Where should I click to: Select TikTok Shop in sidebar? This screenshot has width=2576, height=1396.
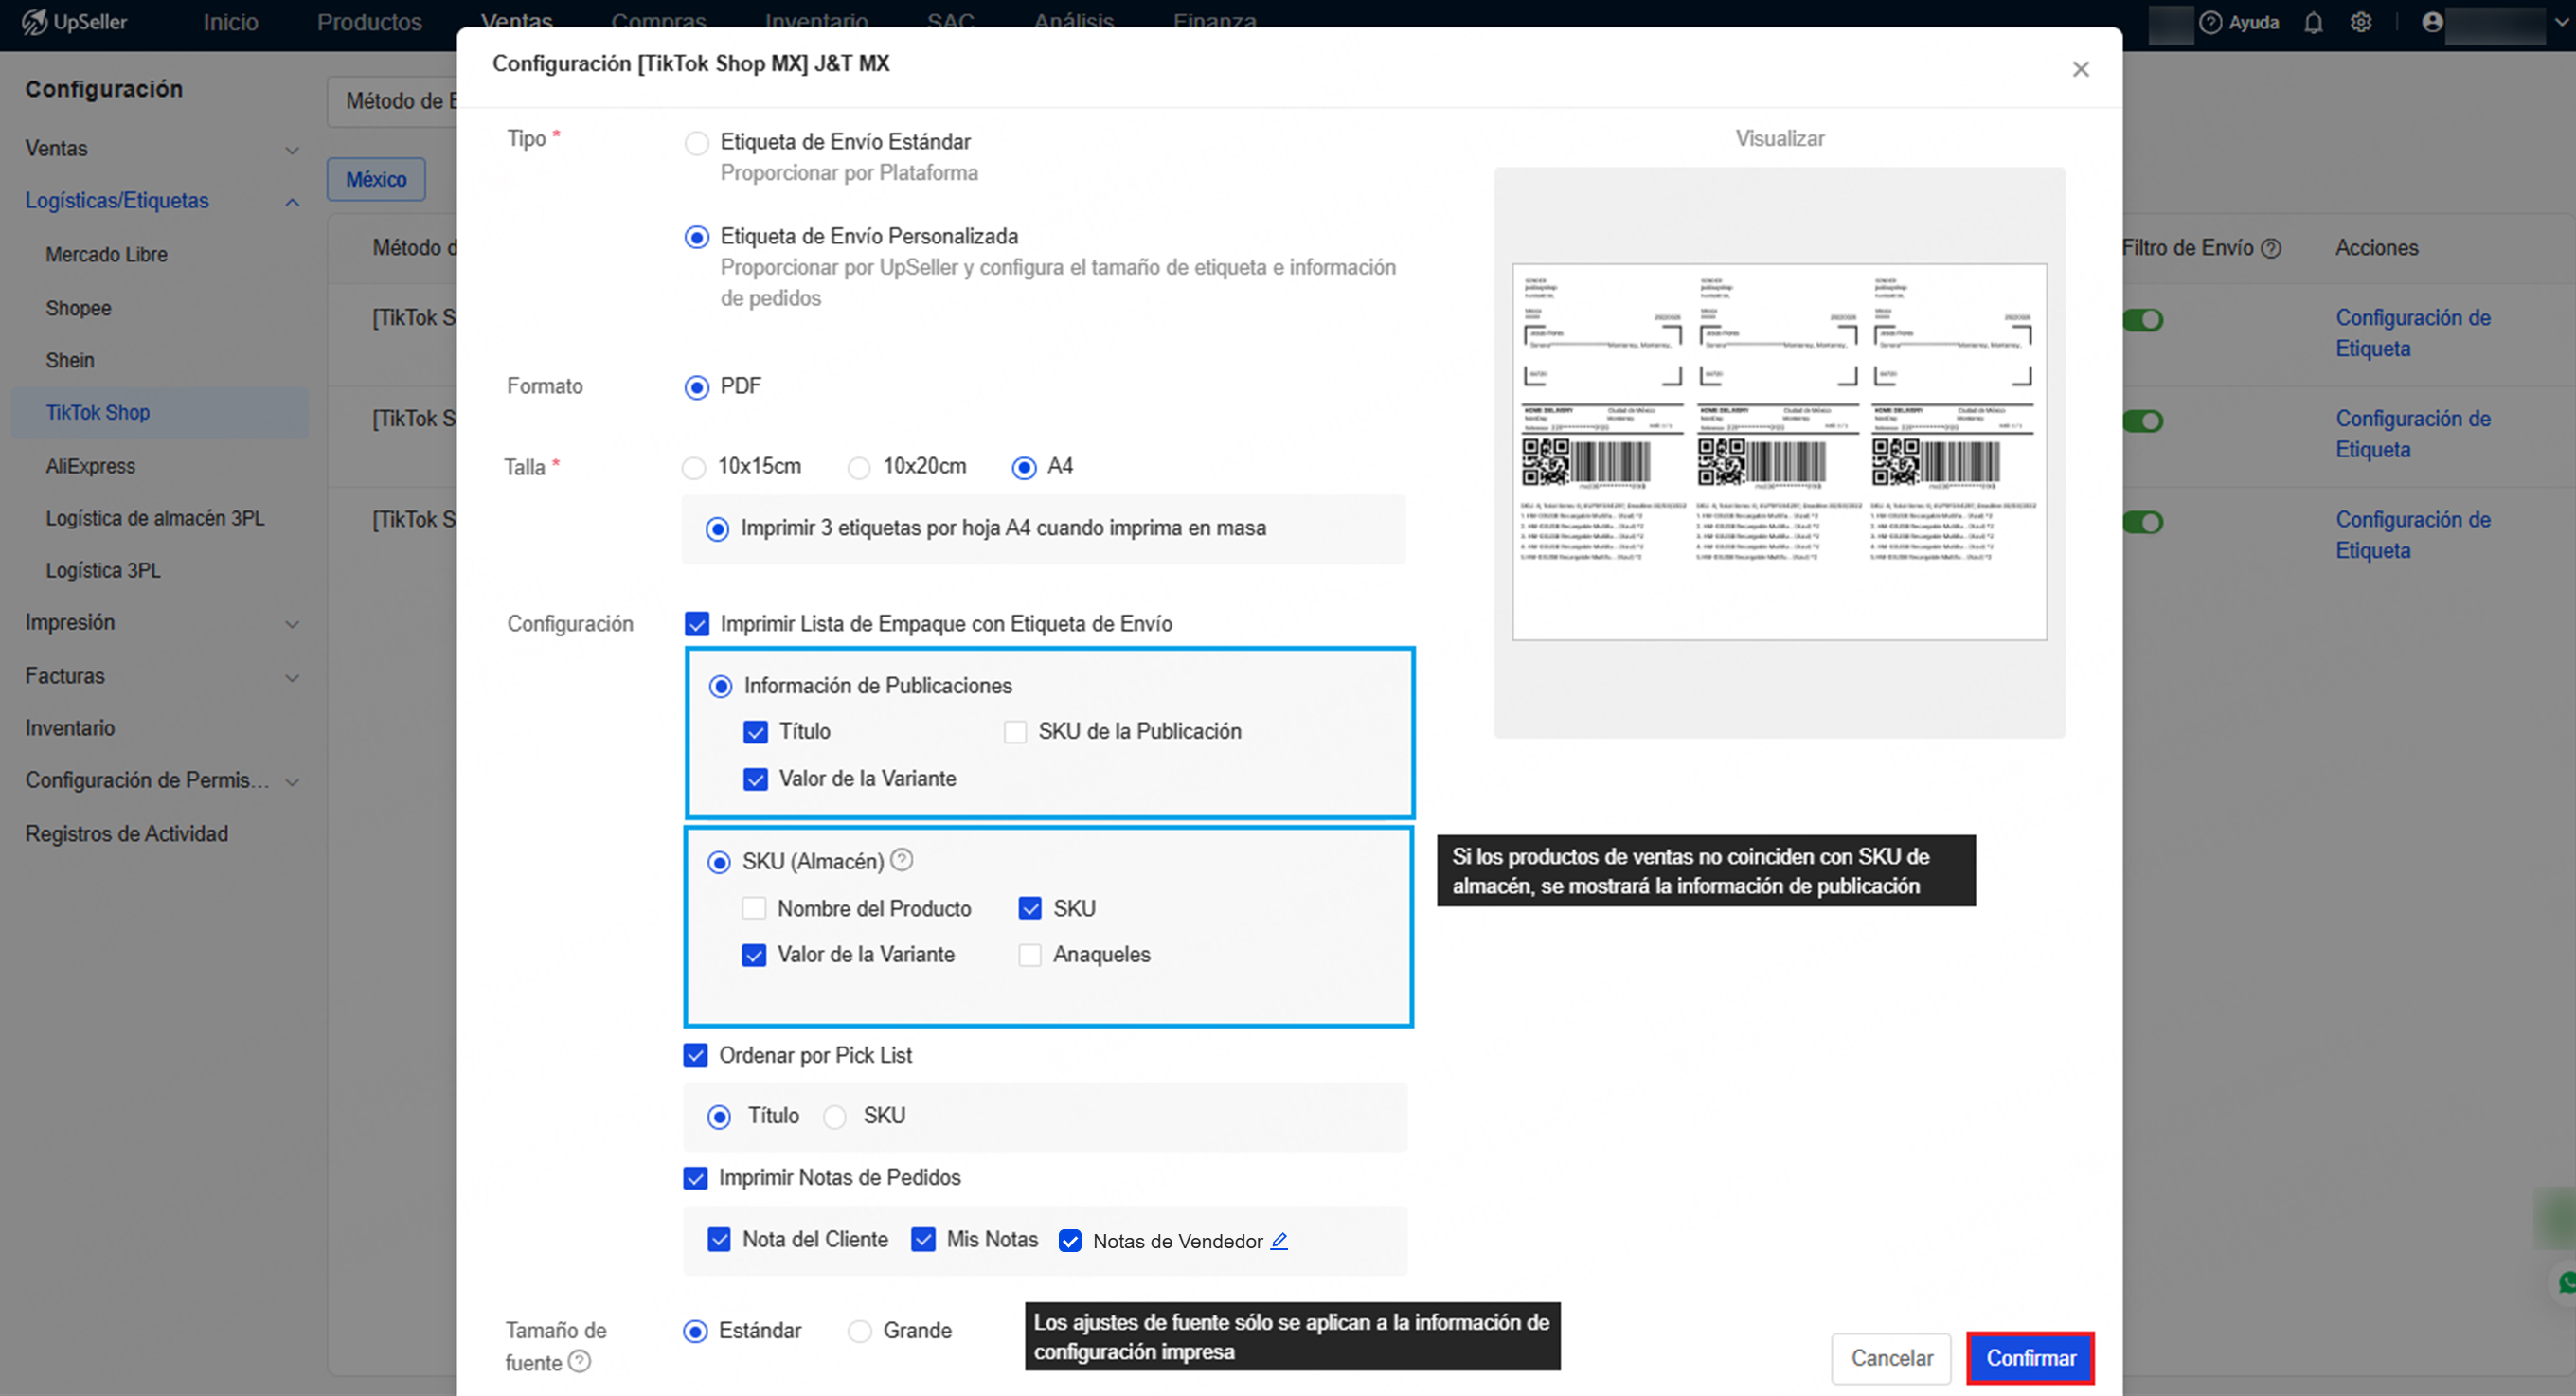click(x=160, y=413)
